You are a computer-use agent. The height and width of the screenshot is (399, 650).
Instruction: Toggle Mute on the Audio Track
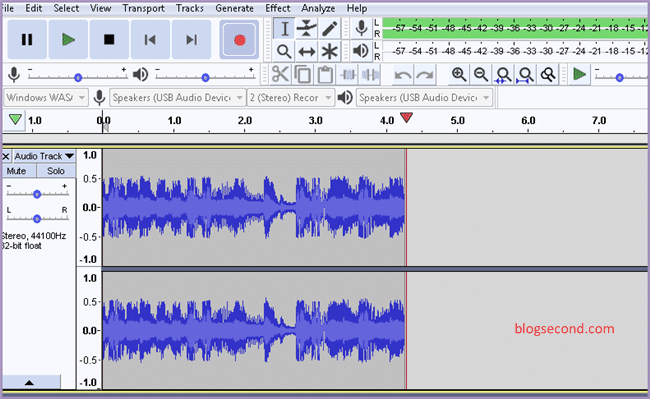point(16,171)
